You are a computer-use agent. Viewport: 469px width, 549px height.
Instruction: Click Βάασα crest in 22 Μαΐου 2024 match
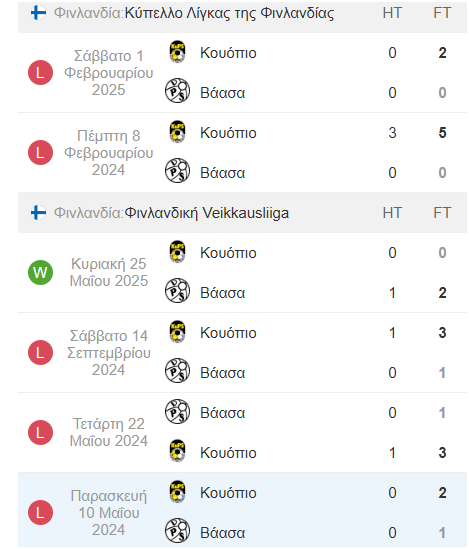coord(177,411)
